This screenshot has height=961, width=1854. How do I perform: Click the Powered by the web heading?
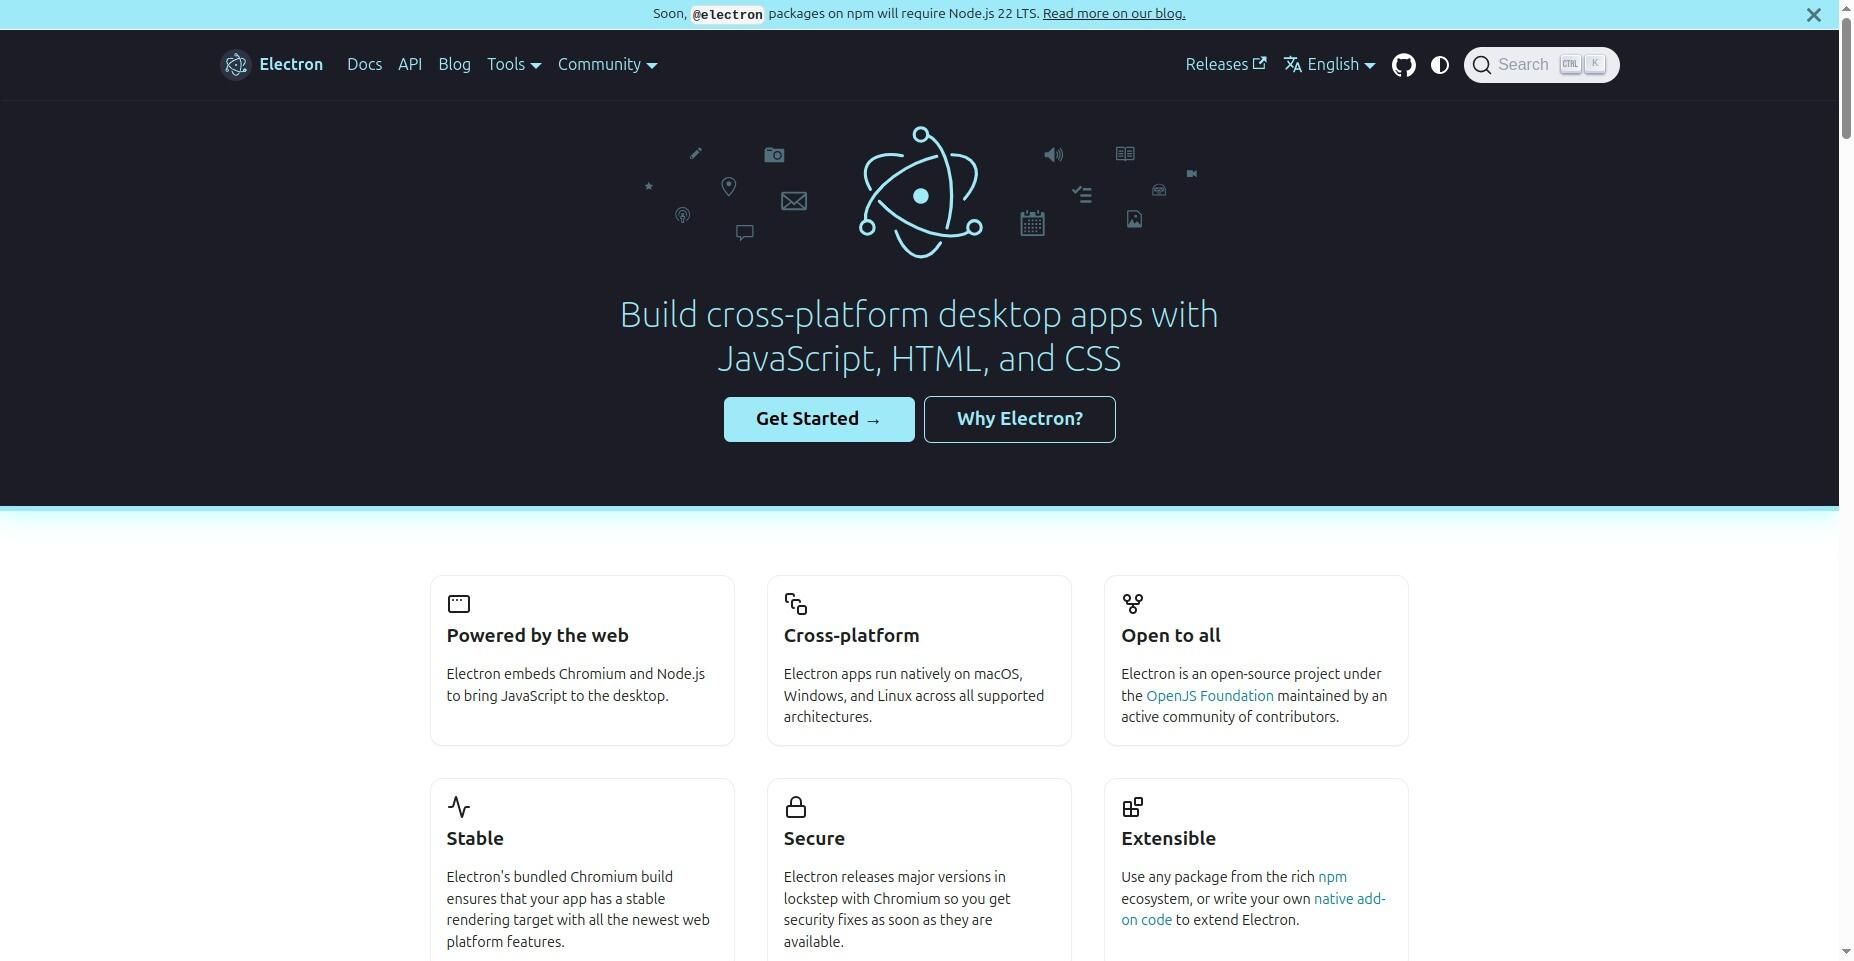(538, 636)
